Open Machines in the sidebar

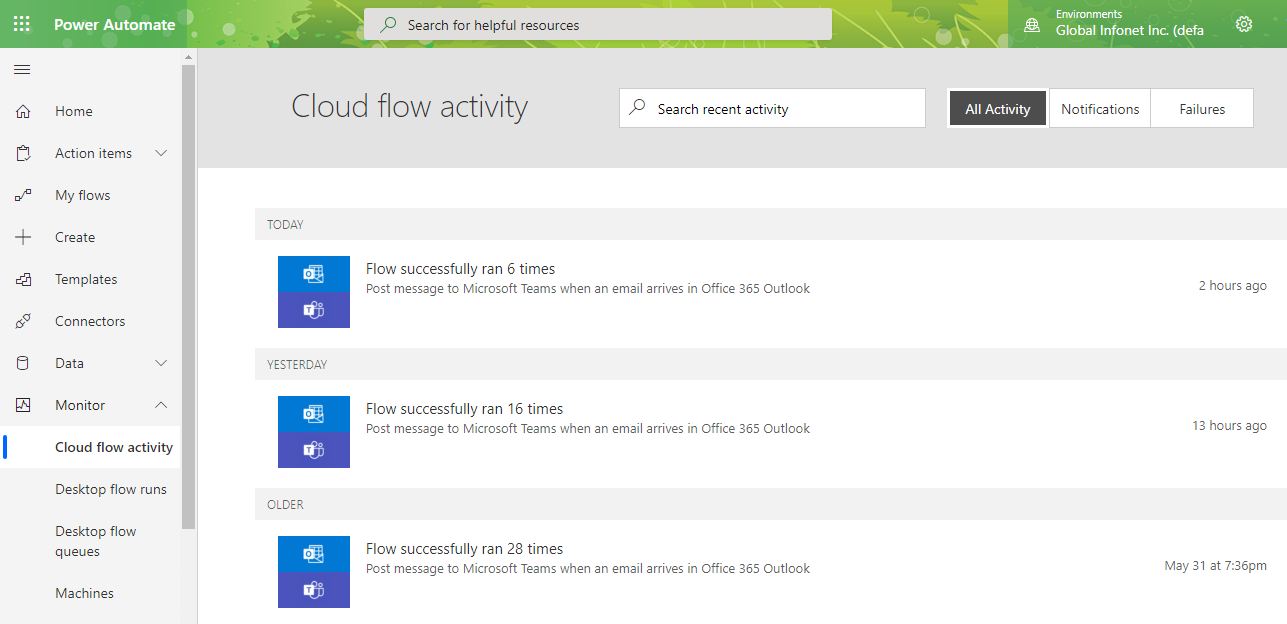pyautogui.click(x=85, y=593)
